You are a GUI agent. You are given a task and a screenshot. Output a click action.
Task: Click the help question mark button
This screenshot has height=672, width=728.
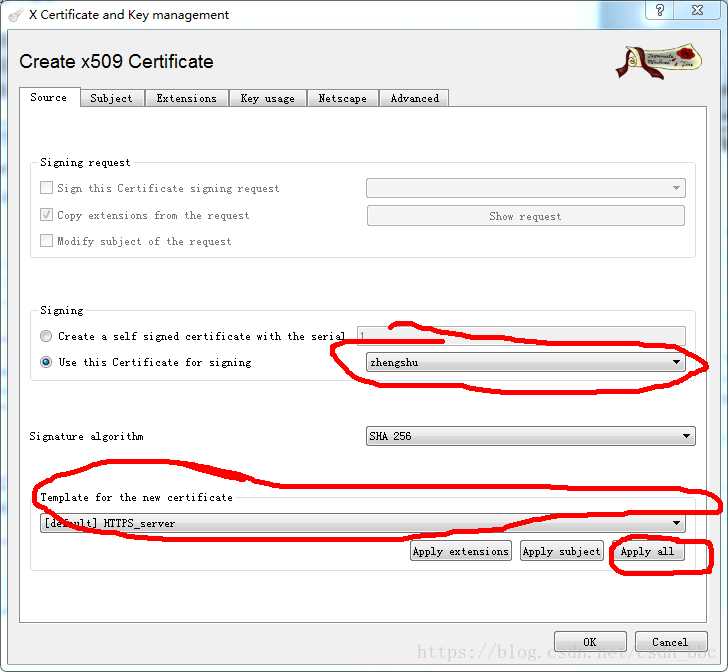click(x=660, y=10)
